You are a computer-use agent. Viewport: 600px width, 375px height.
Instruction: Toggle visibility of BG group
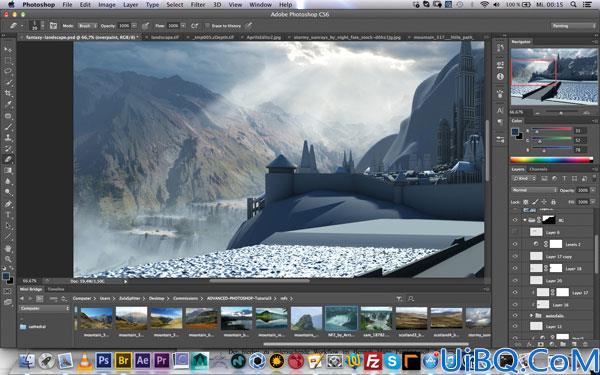[x=515, y=220]
